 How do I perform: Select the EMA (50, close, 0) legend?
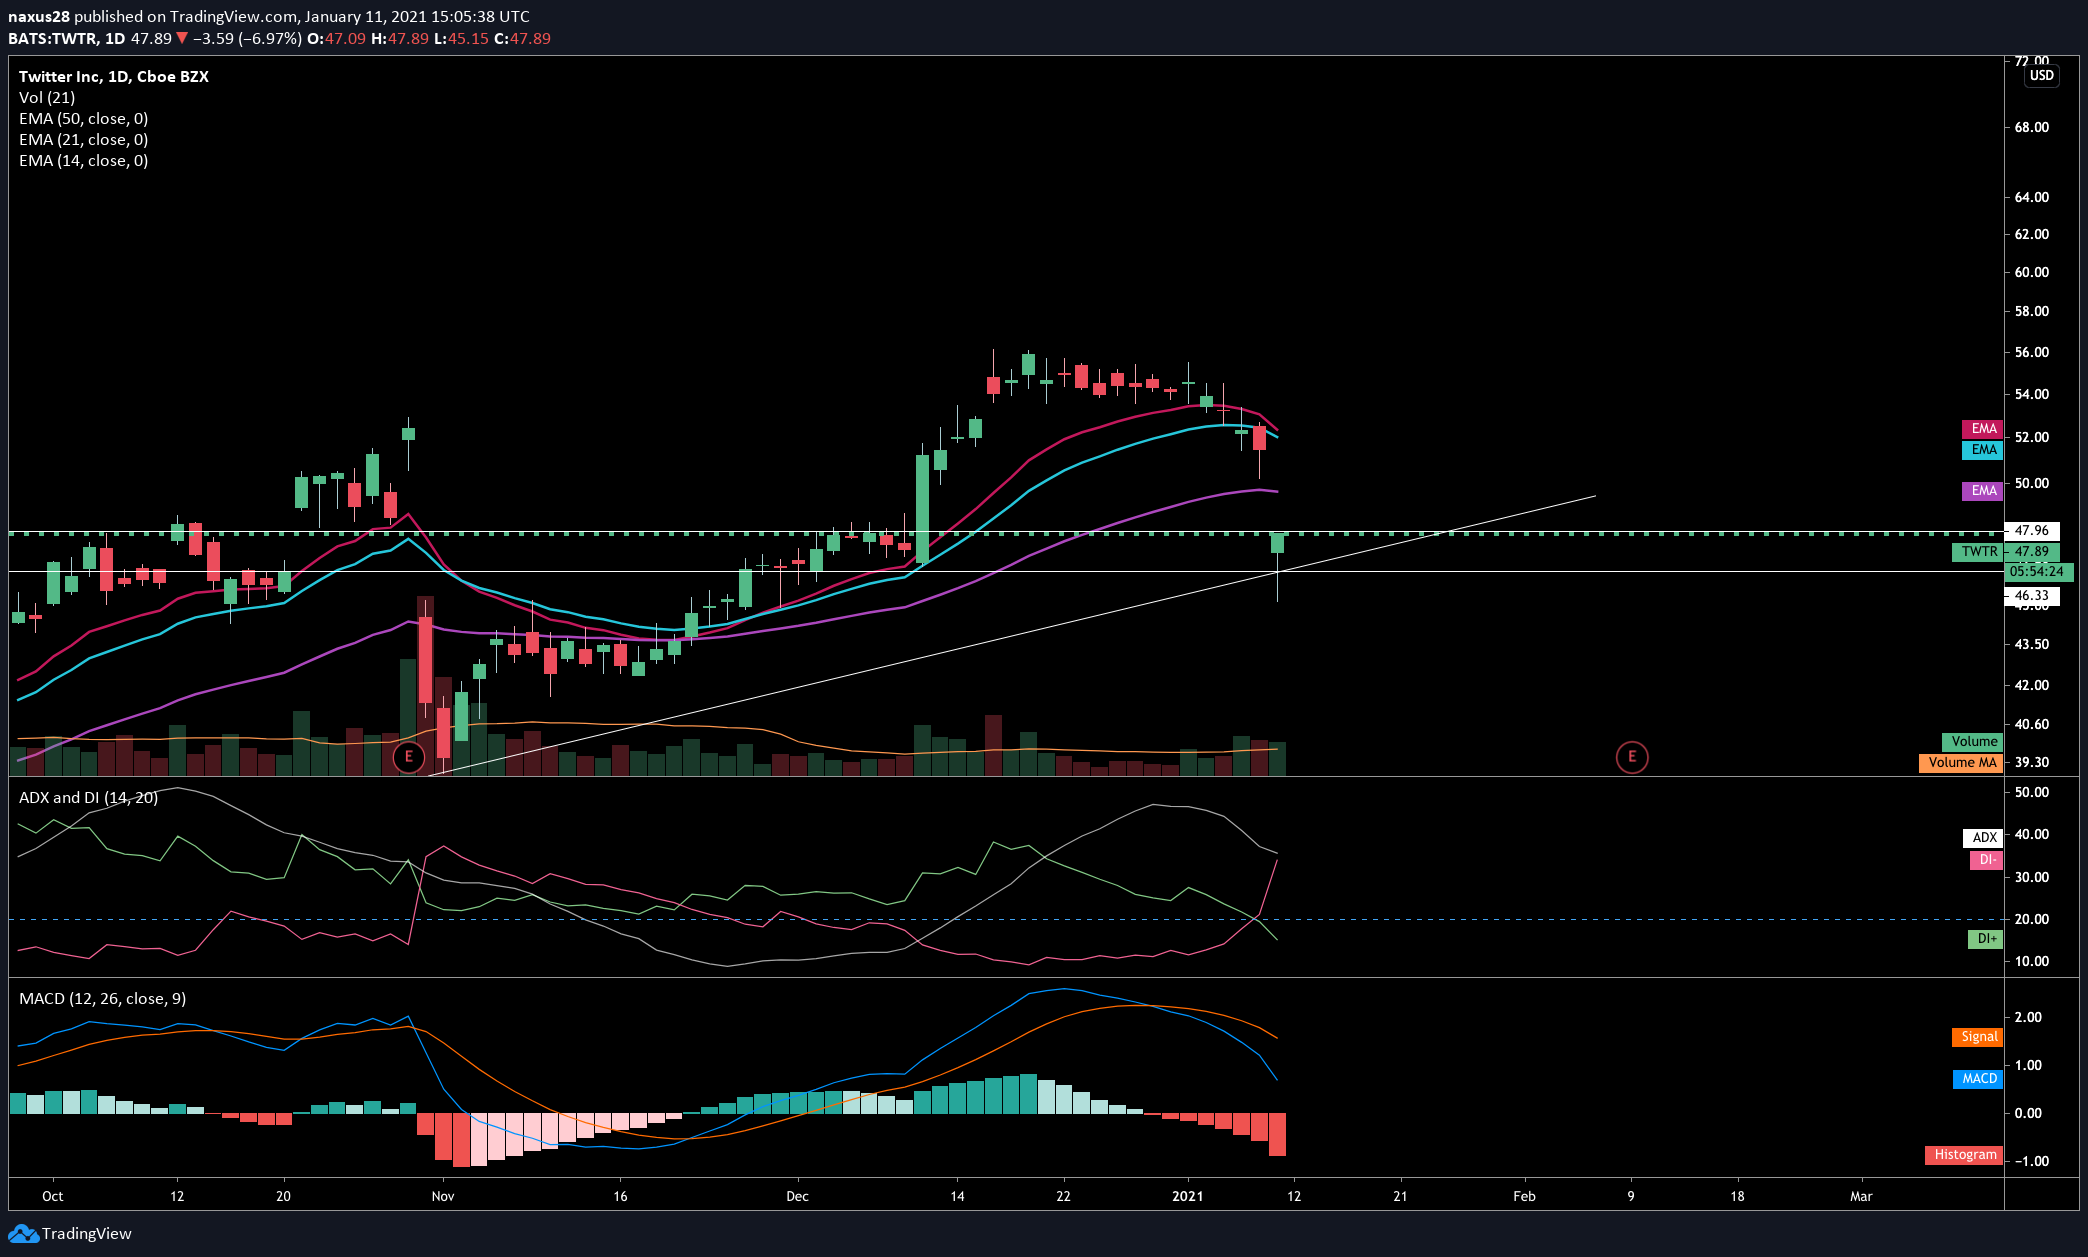(x=84, y=118)
